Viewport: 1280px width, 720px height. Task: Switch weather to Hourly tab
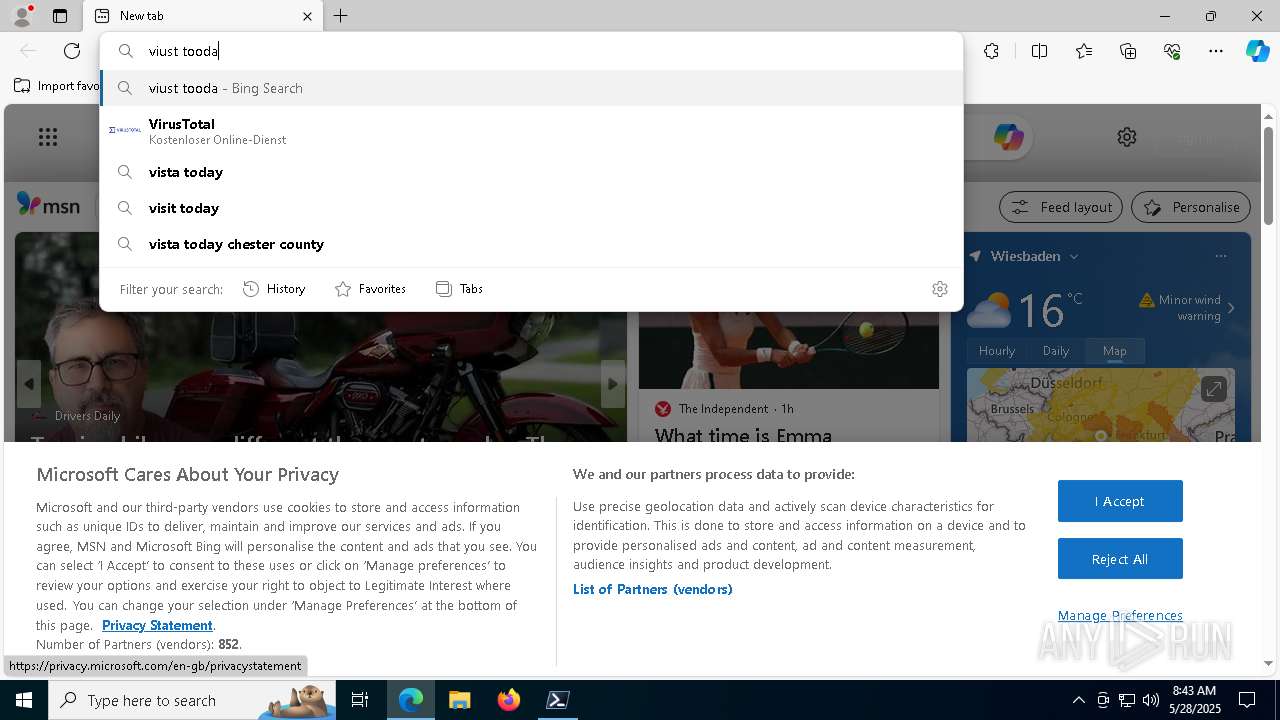997,351
